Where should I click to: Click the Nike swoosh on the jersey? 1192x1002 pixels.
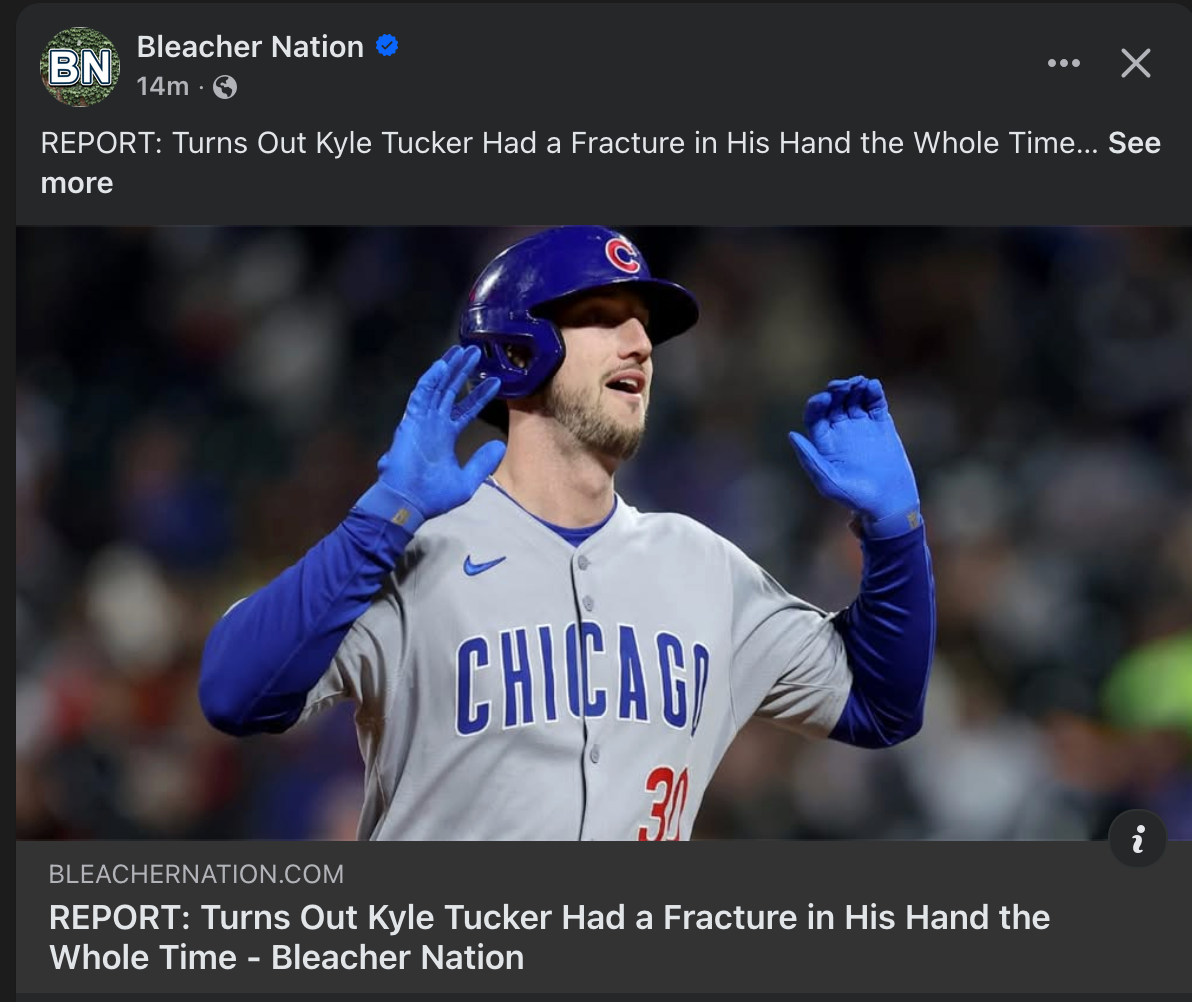pos(483,565)
